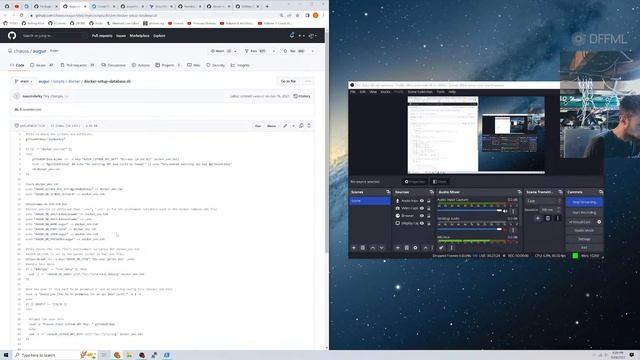Add a new source in OBS

(398, 248)
